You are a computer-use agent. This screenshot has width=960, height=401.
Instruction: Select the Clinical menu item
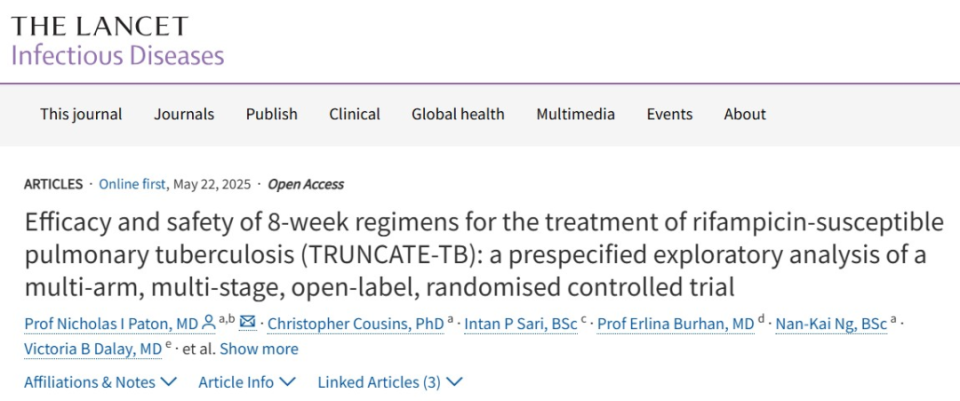coord(355,114)
